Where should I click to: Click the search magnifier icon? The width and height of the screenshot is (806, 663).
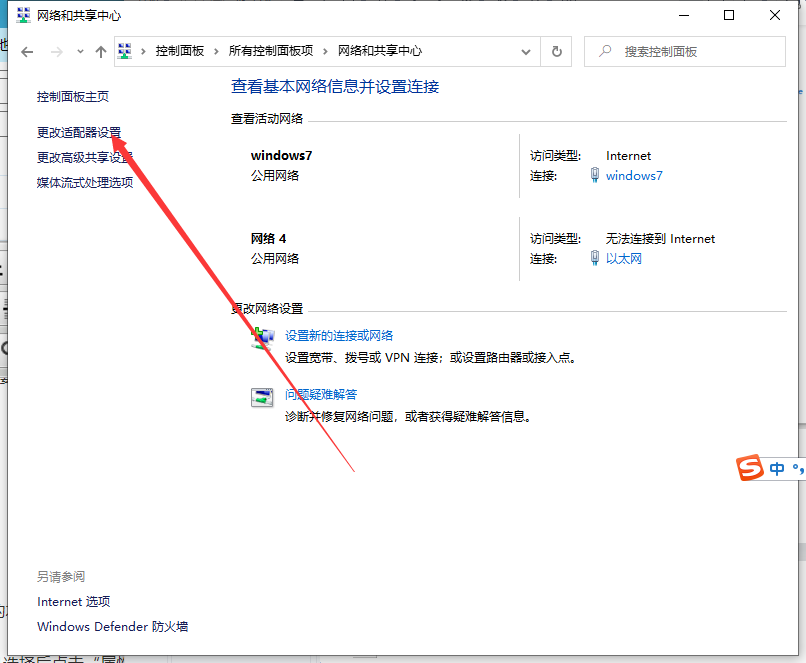pos(604,51)
